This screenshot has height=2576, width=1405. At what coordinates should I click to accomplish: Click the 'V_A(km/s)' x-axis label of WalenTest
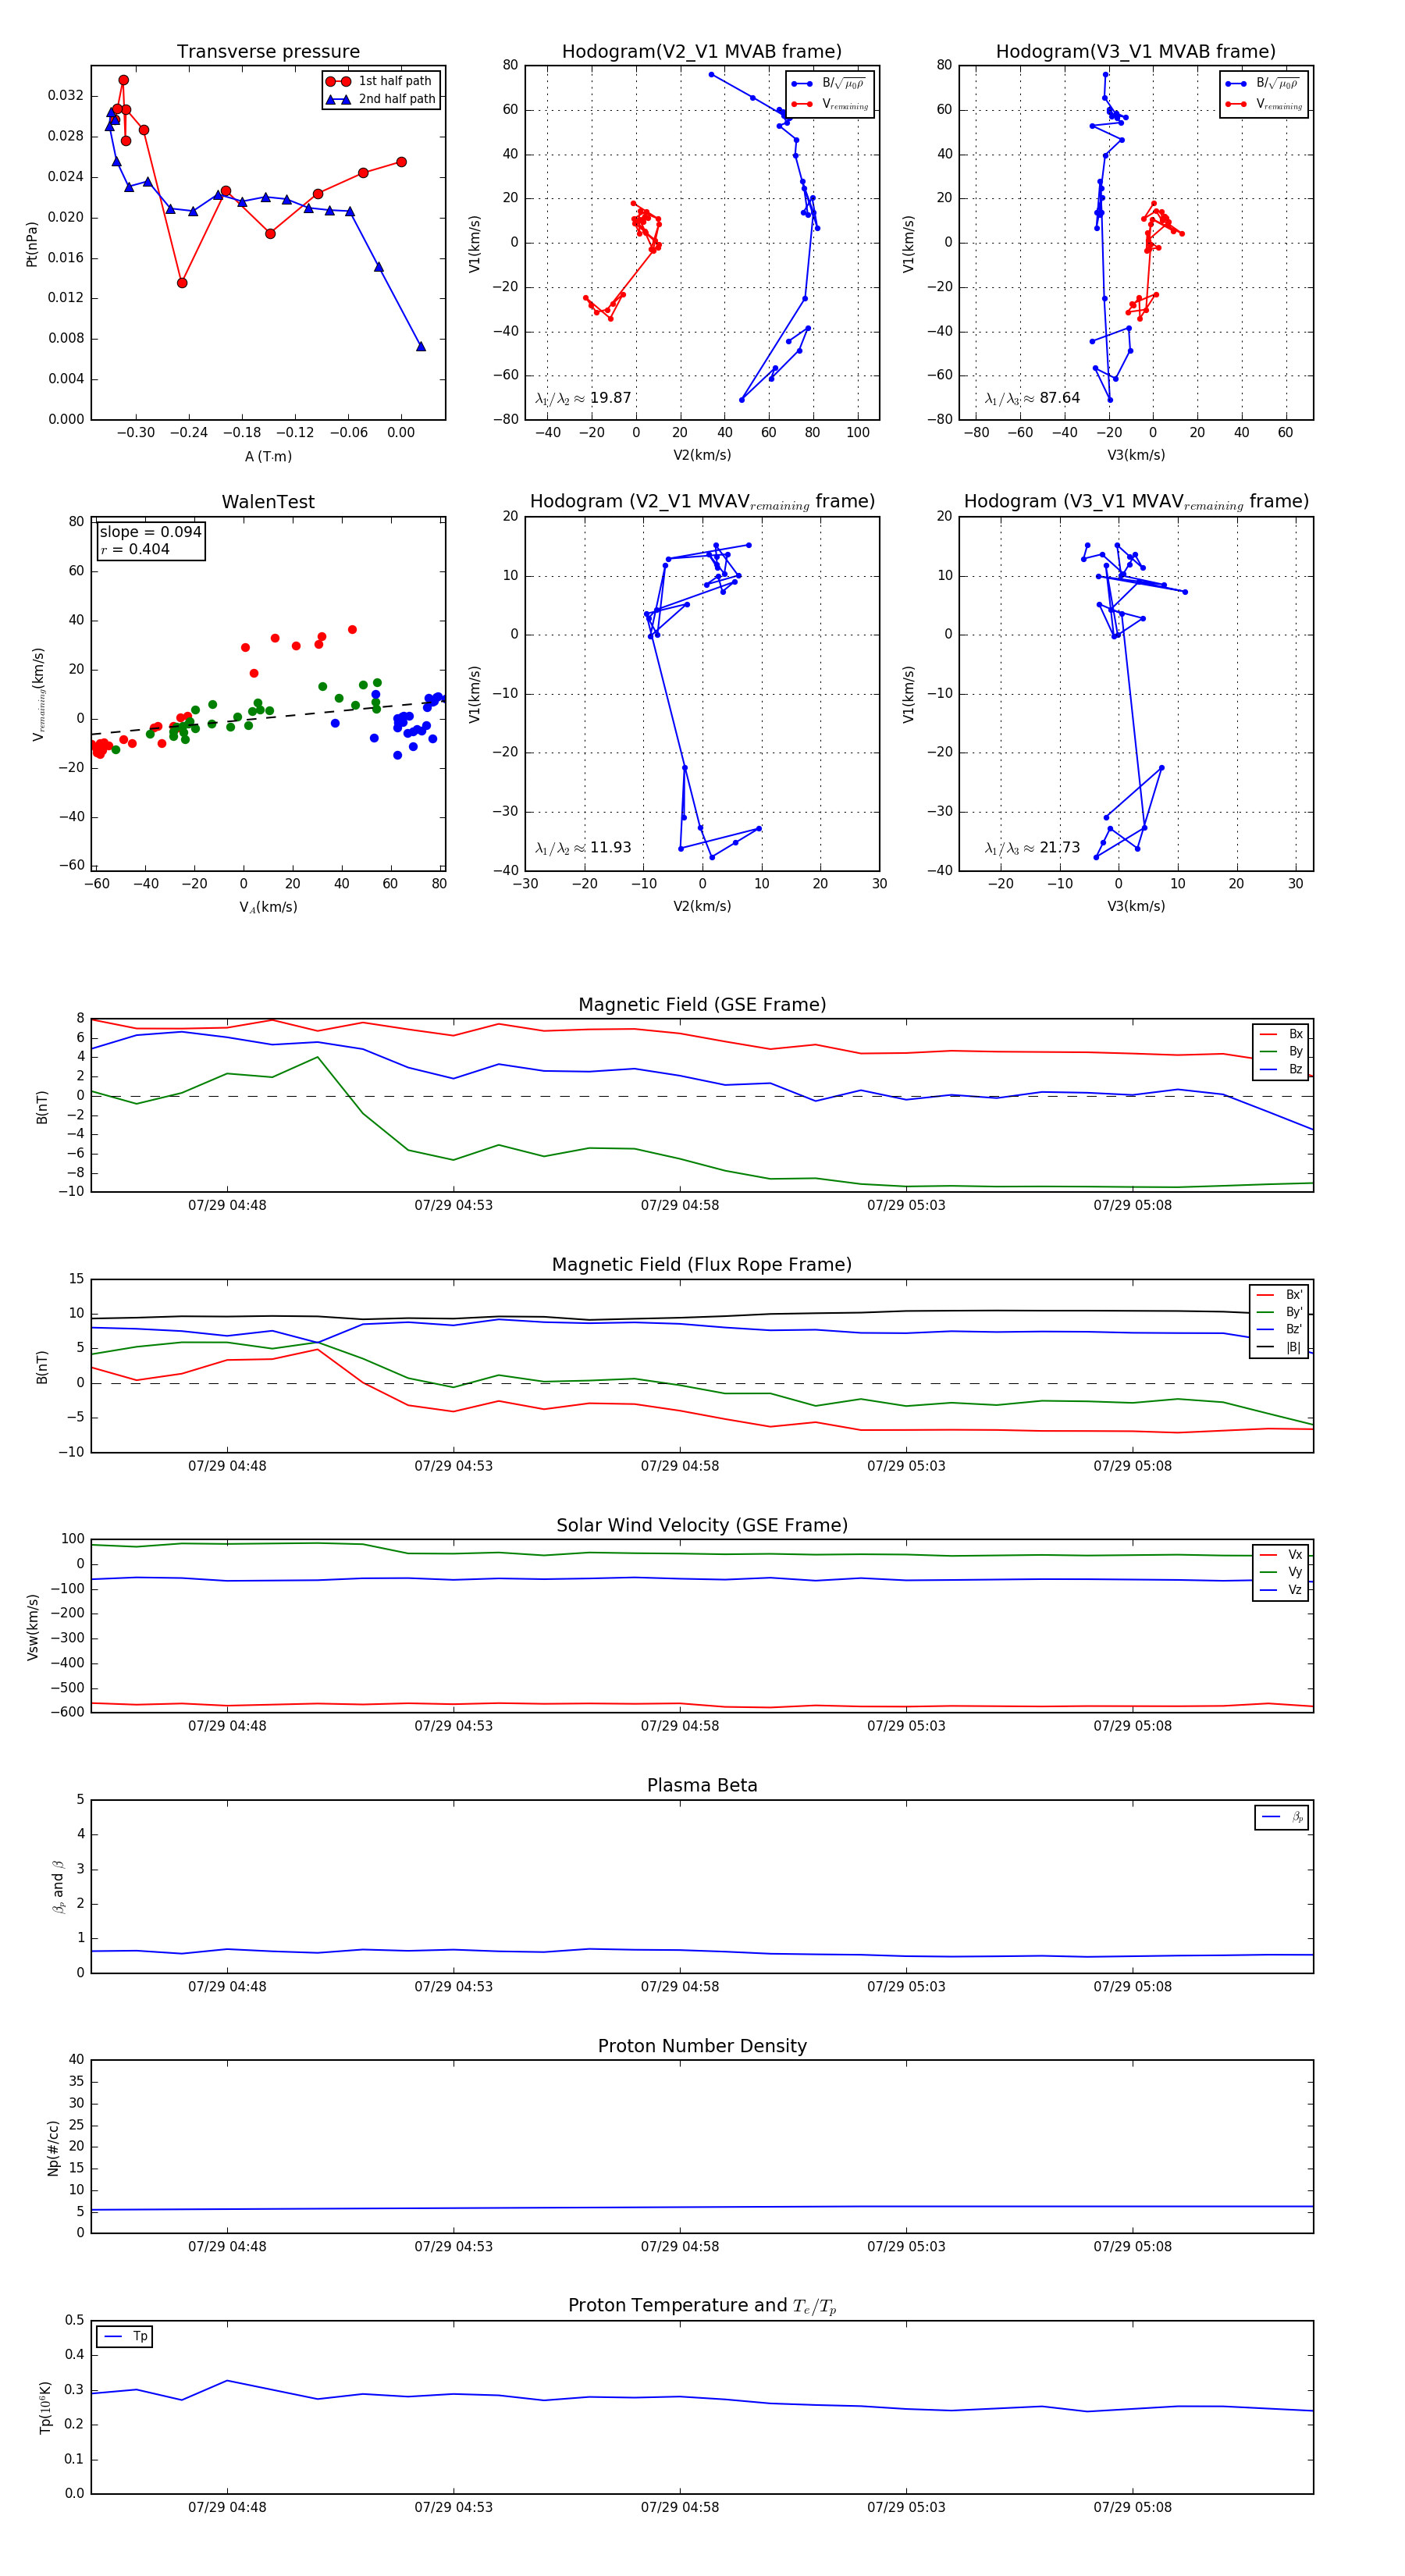click(x=268, y=907)
